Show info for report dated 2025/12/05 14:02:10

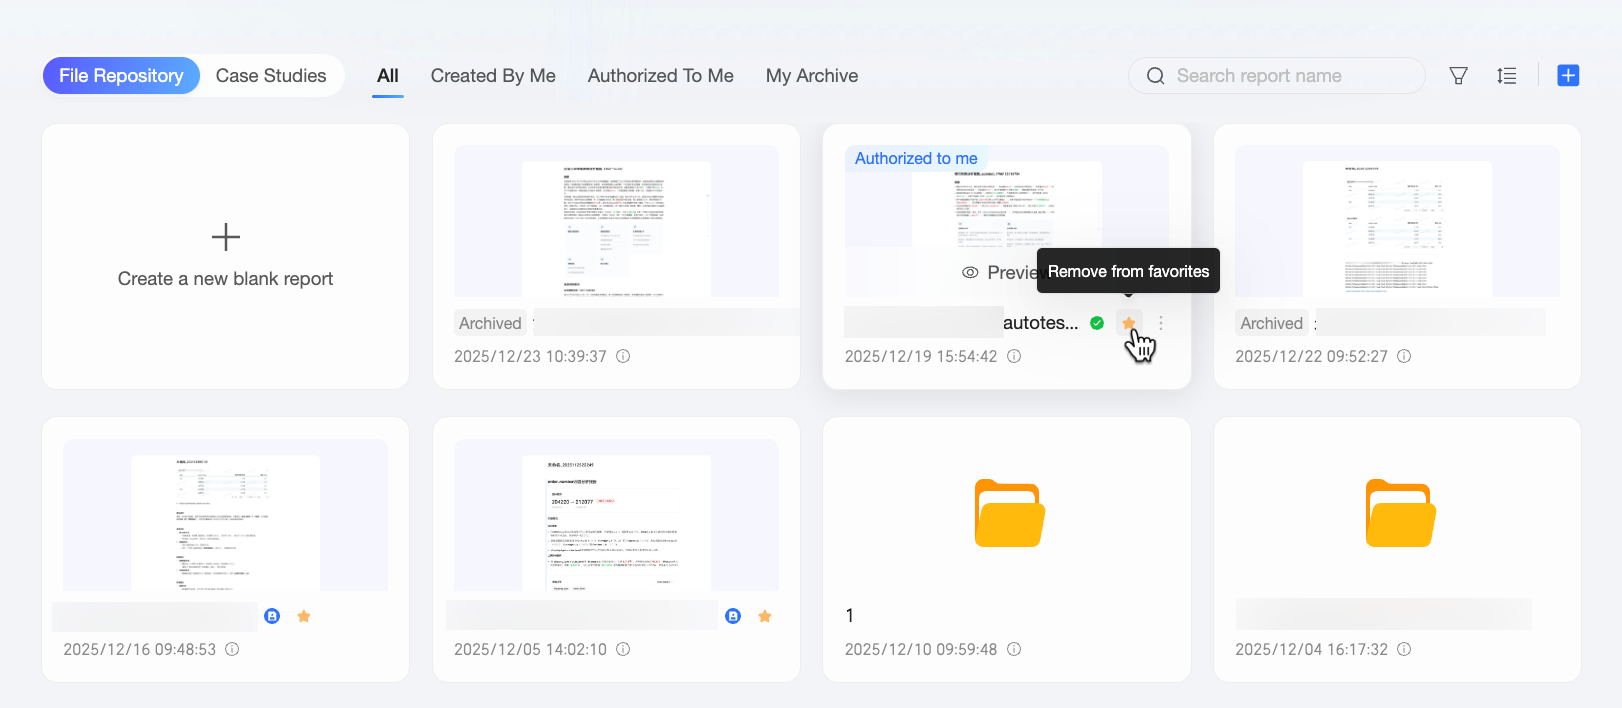pyautogui.click(x=623, y=649)
